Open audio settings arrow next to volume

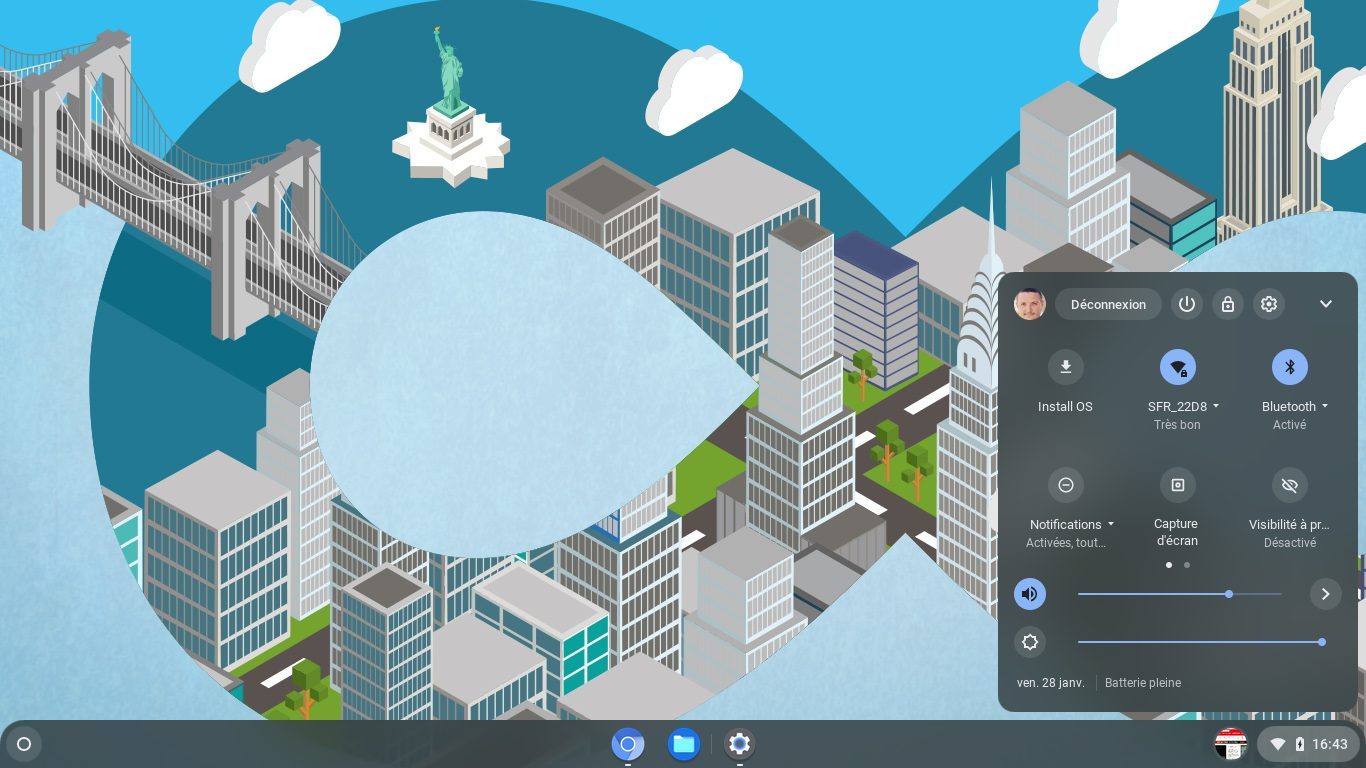[1326, 594]
